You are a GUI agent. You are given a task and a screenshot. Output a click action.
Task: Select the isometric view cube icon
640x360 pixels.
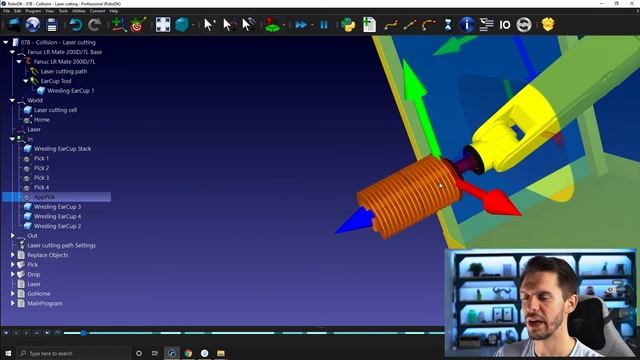tap(182, 25)
